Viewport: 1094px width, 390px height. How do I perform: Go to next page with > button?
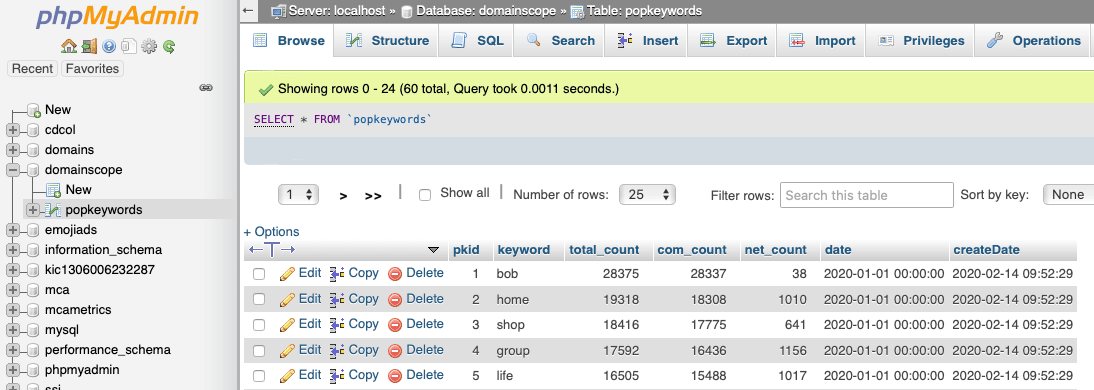point(343,196)
